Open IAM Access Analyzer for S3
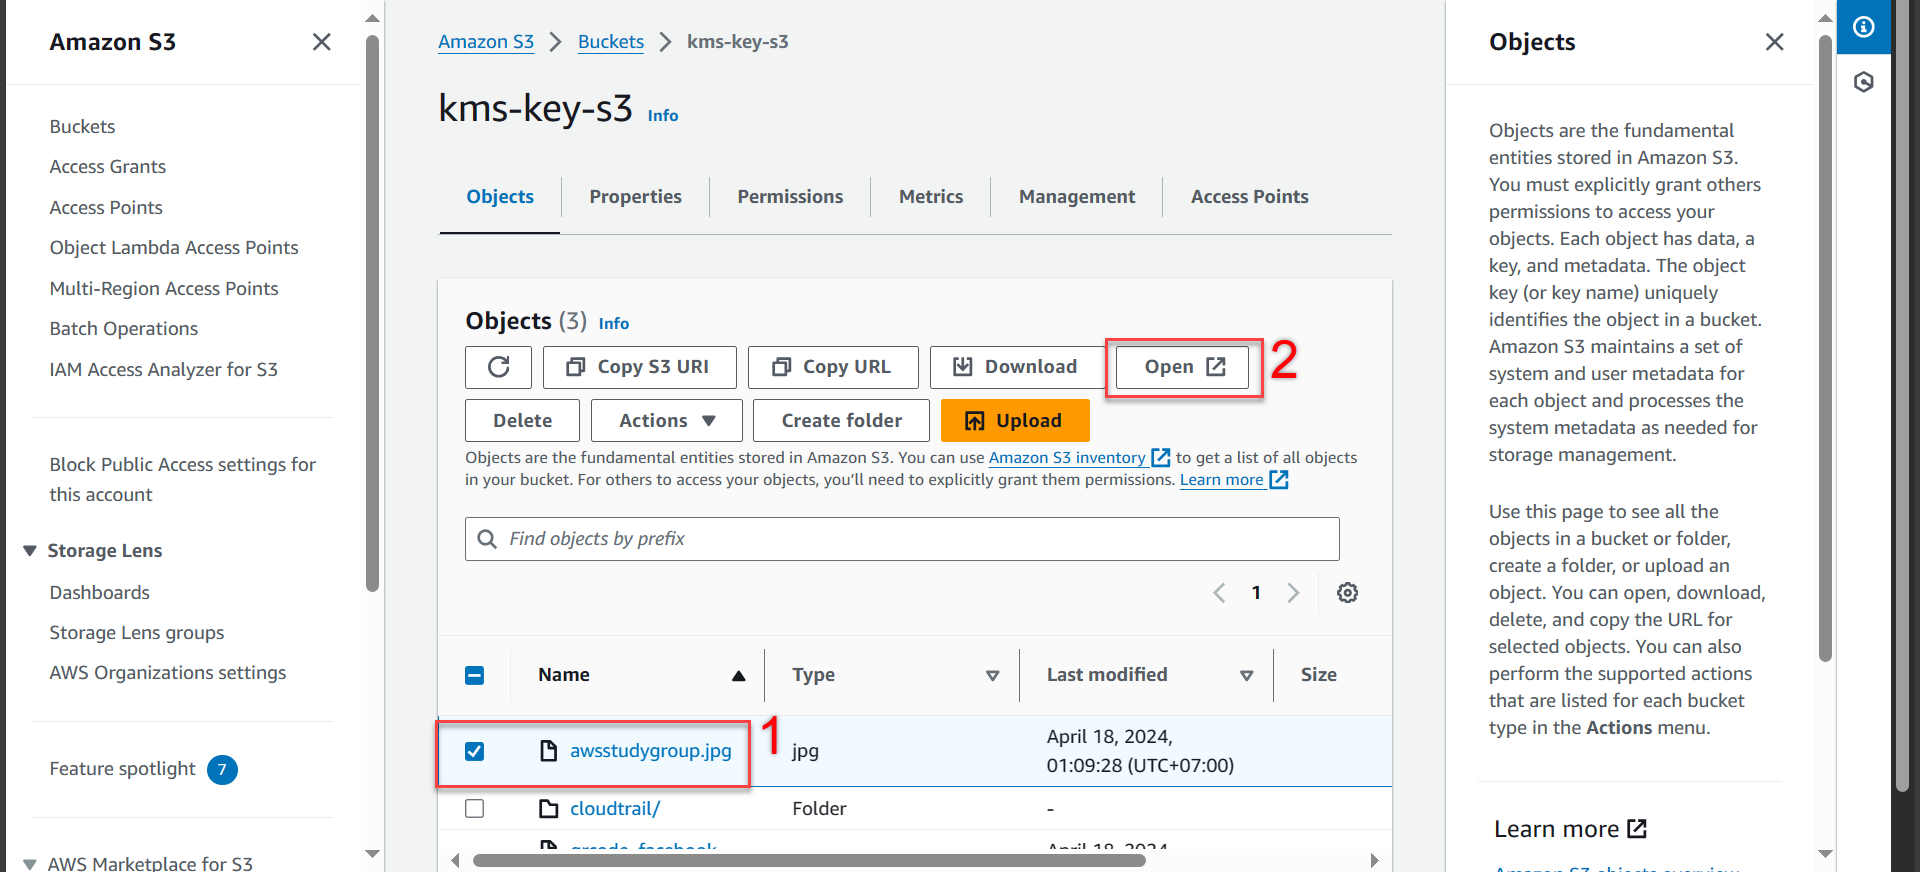1920x872 pixels. (164, 370)
